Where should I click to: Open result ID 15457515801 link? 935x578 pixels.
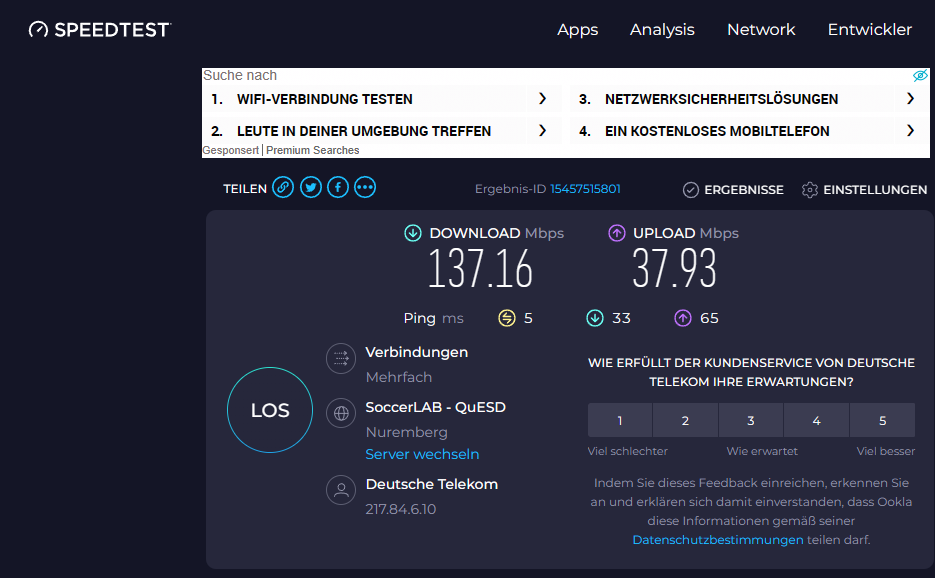585,189
